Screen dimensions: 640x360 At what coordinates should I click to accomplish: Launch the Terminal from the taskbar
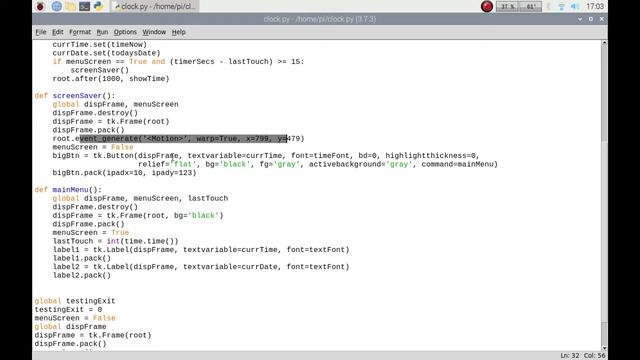click(84, 6)
